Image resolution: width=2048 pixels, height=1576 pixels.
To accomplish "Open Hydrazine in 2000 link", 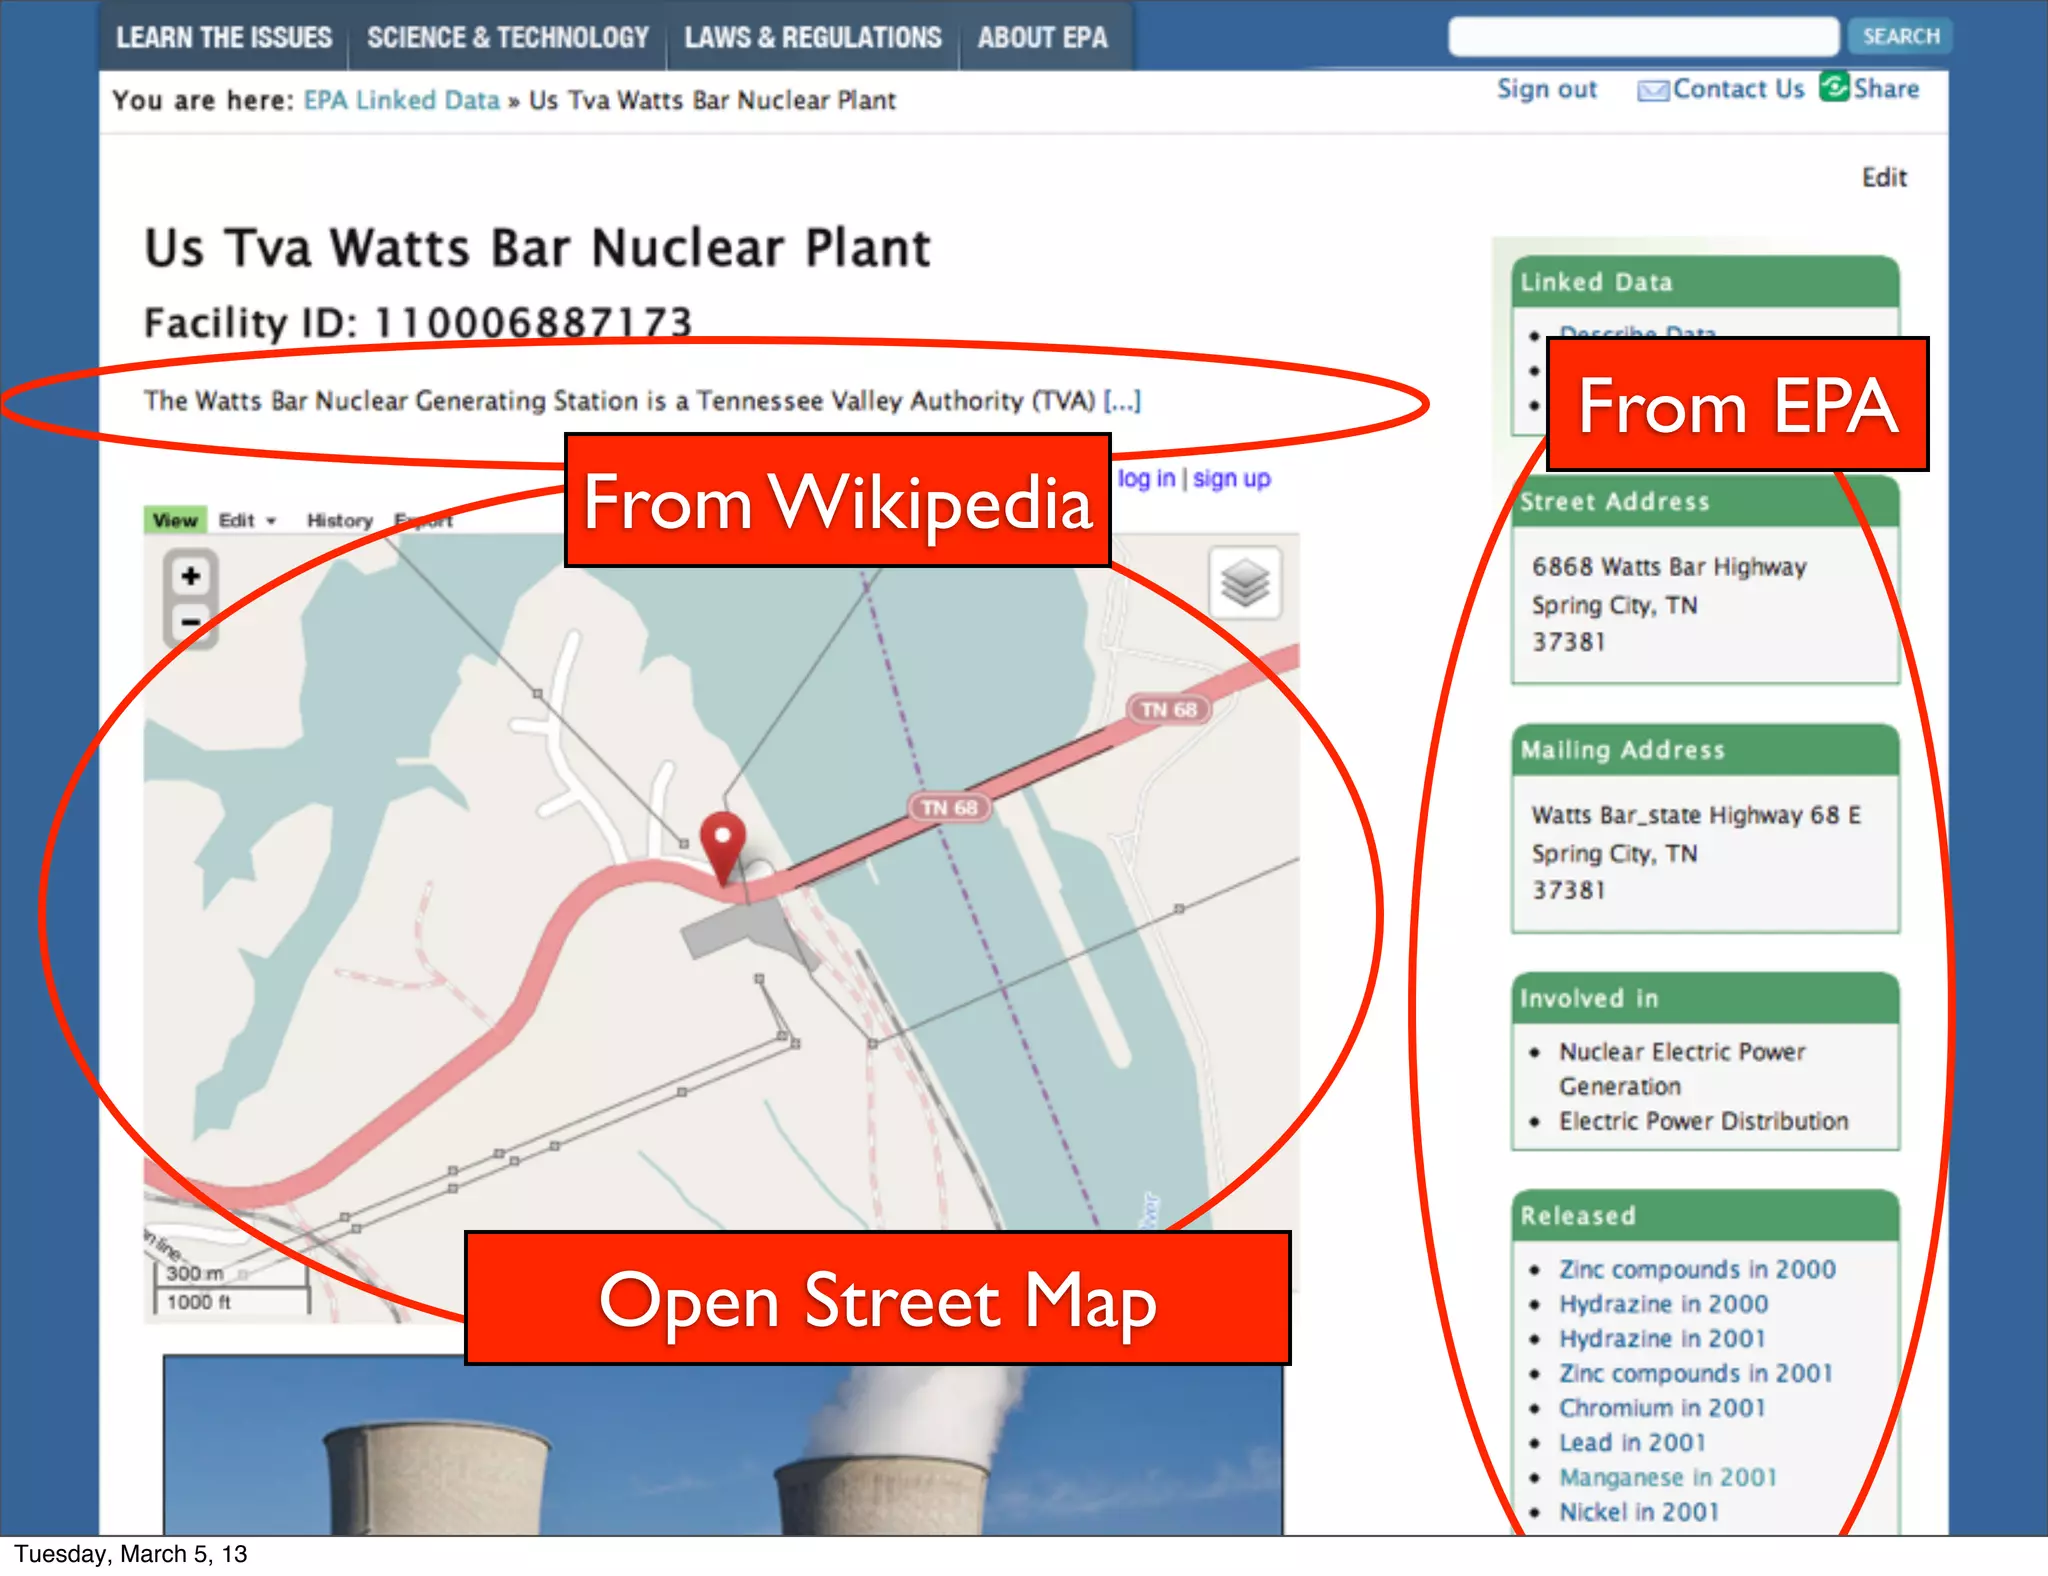I will (1663, 1304).
